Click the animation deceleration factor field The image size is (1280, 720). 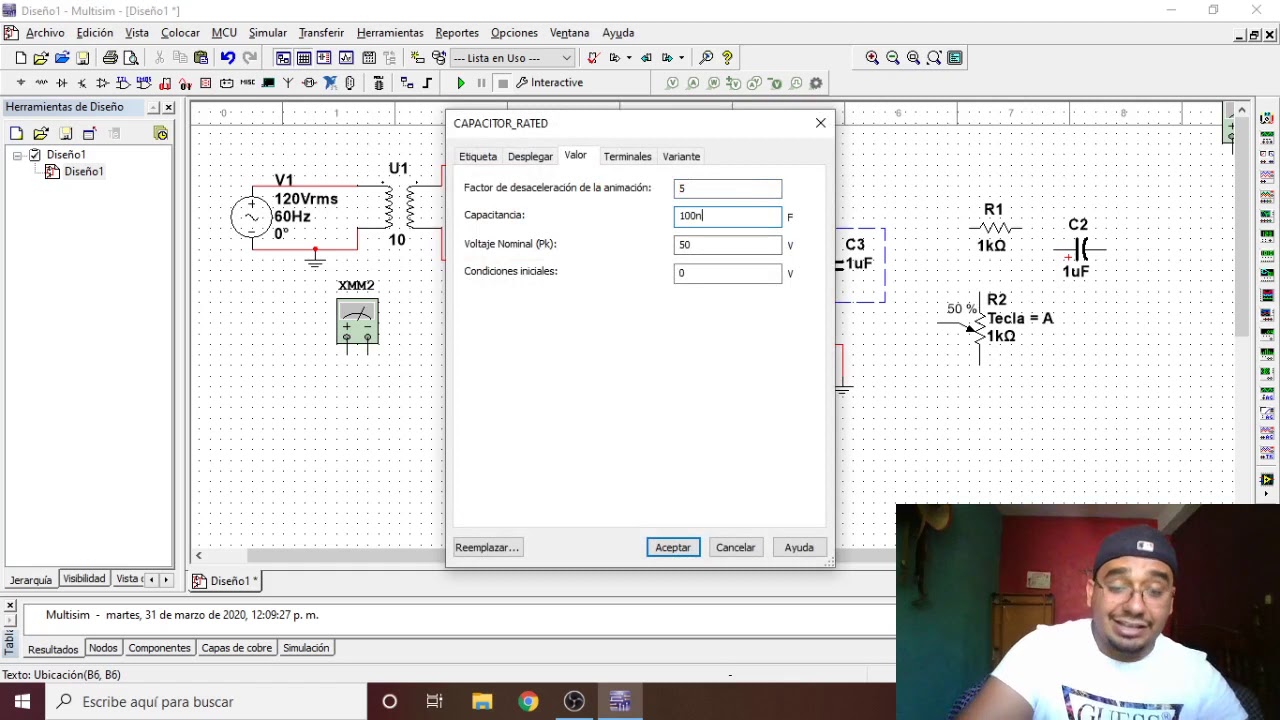(x=728, y=189)
